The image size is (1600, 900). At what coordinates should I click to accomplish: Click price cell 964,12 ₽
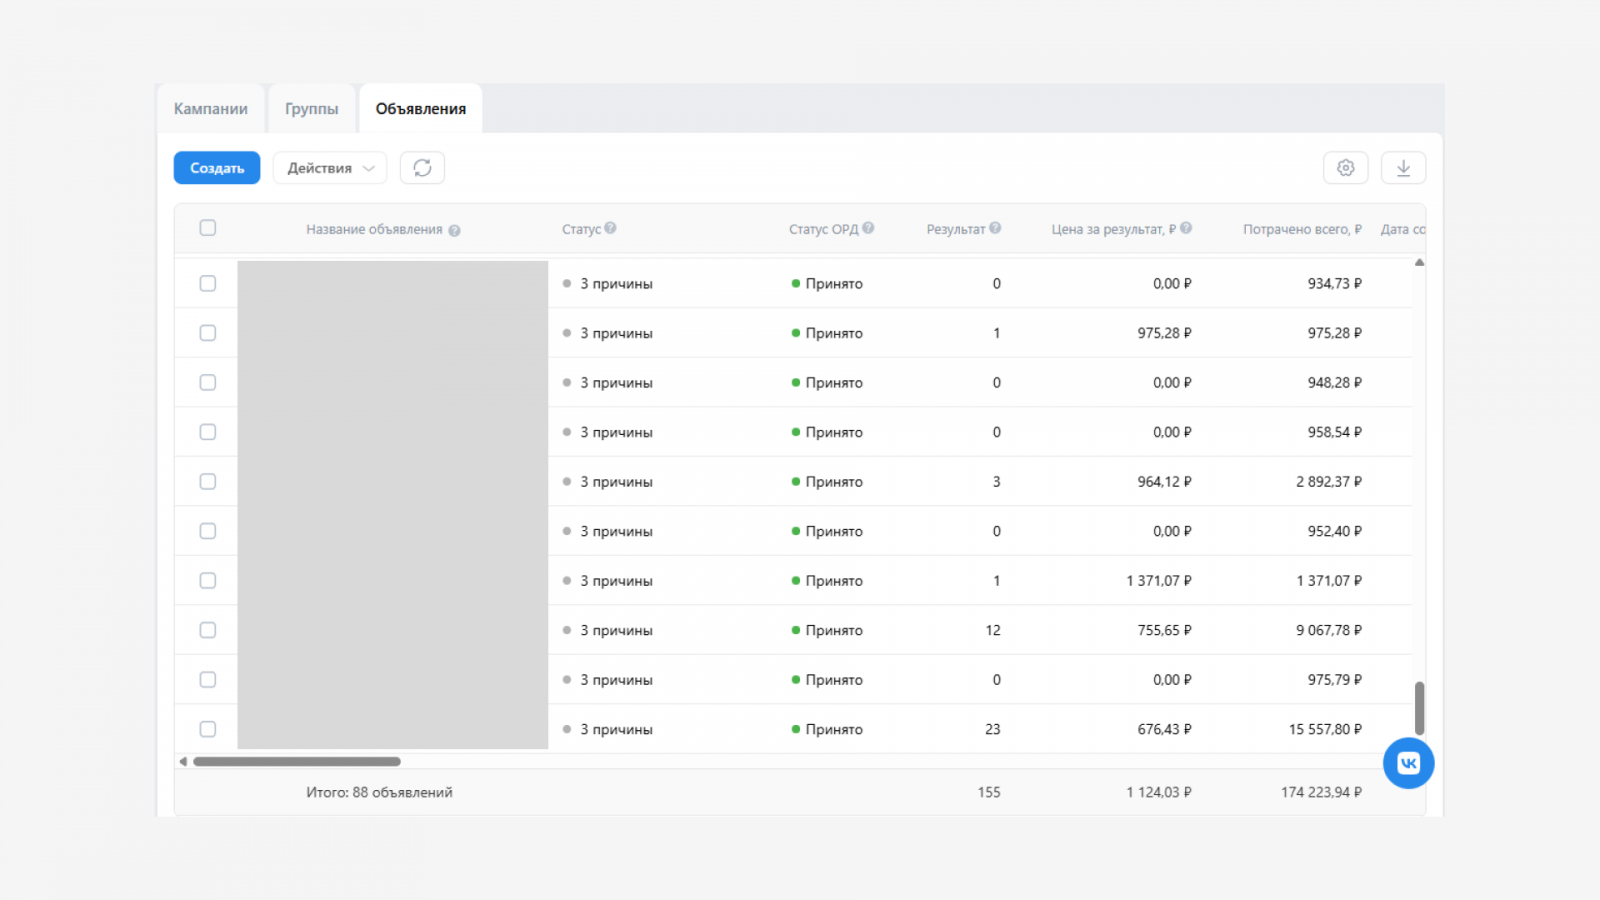pyautogui.click(x=1164, y=482)
